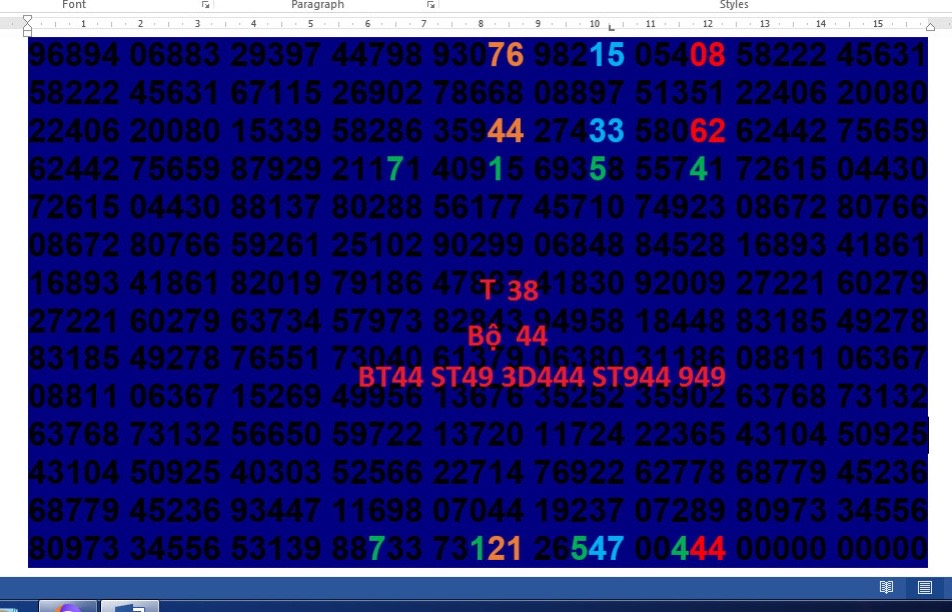Place cursor in number group 78668
Image resolution: width=952 pixels, height=612 pixels.
(478, 92)
